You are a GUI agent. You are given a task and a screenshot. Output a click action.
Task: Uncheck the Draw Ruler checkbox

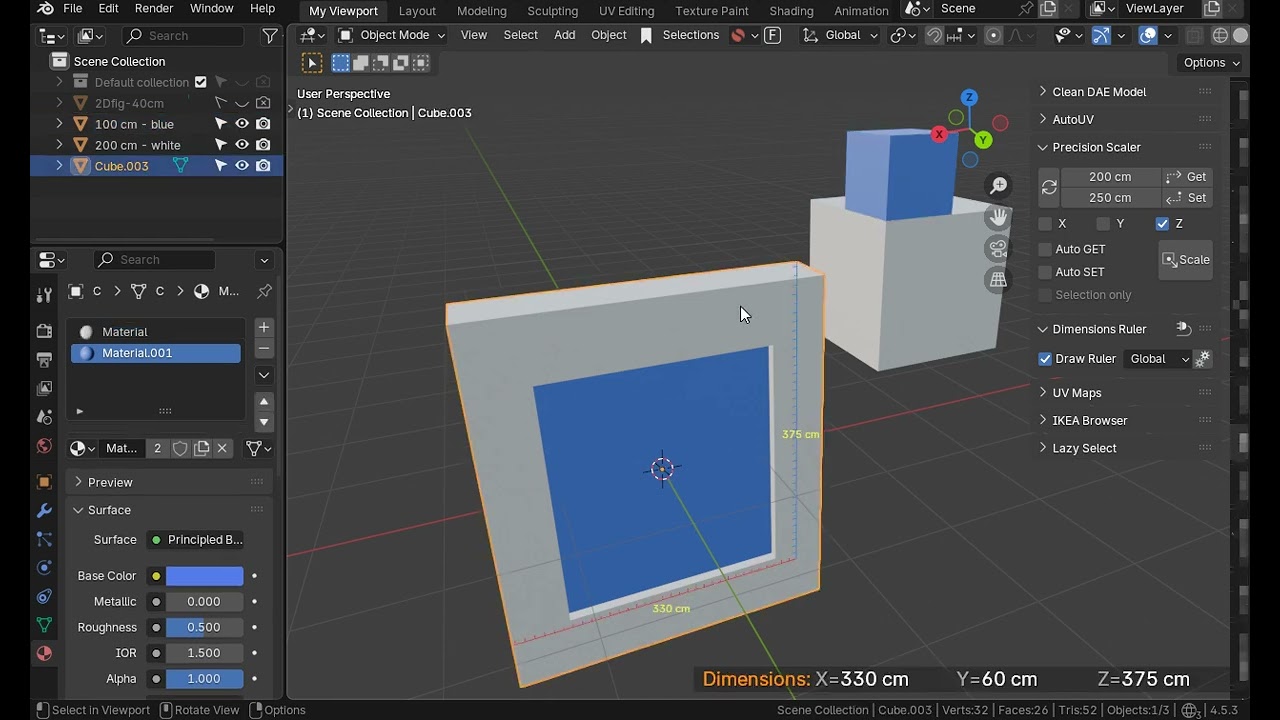point(1045,359)
